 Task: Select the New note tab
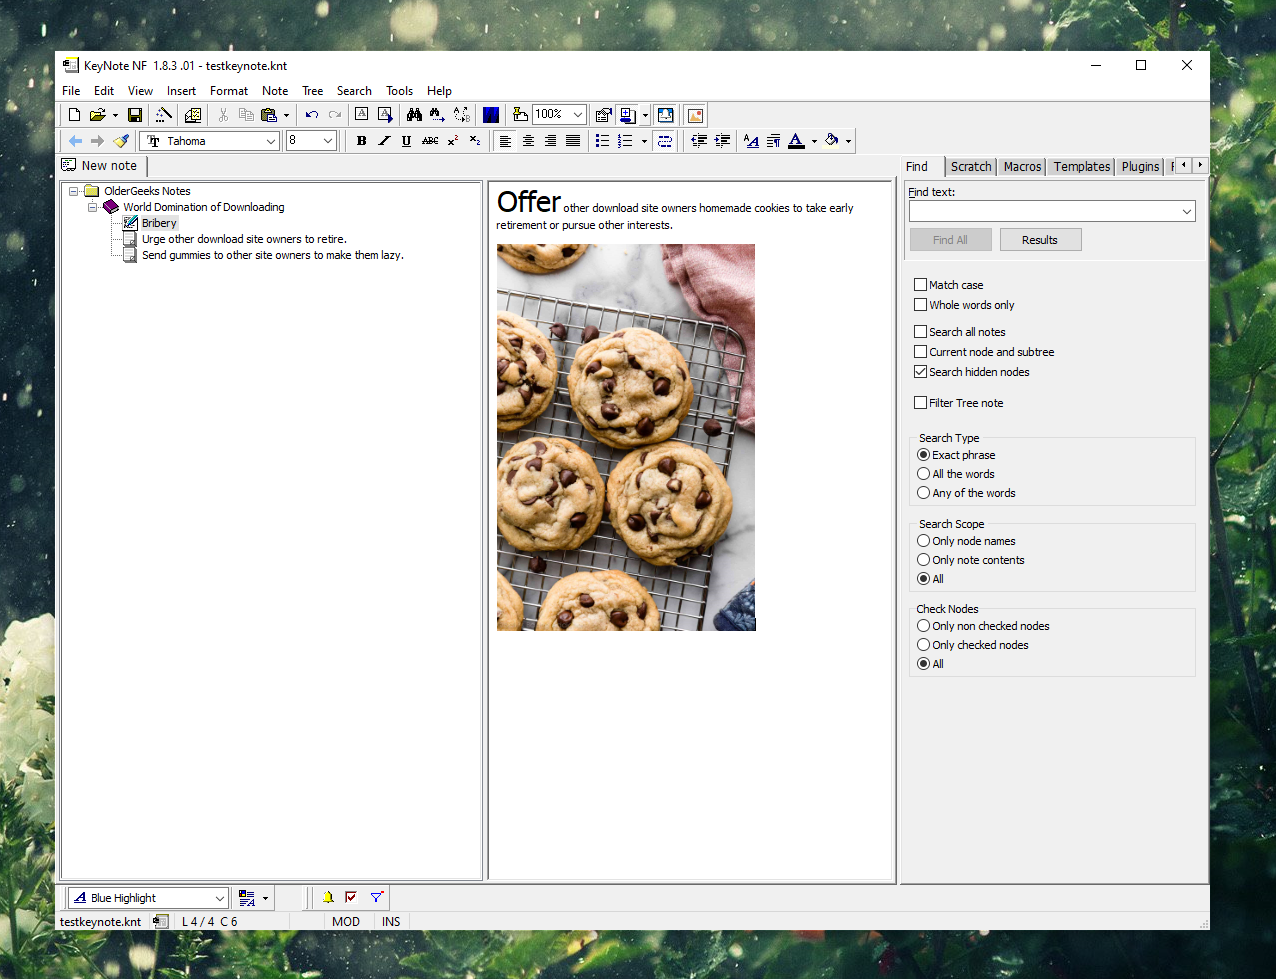click(x=101, y=166)
